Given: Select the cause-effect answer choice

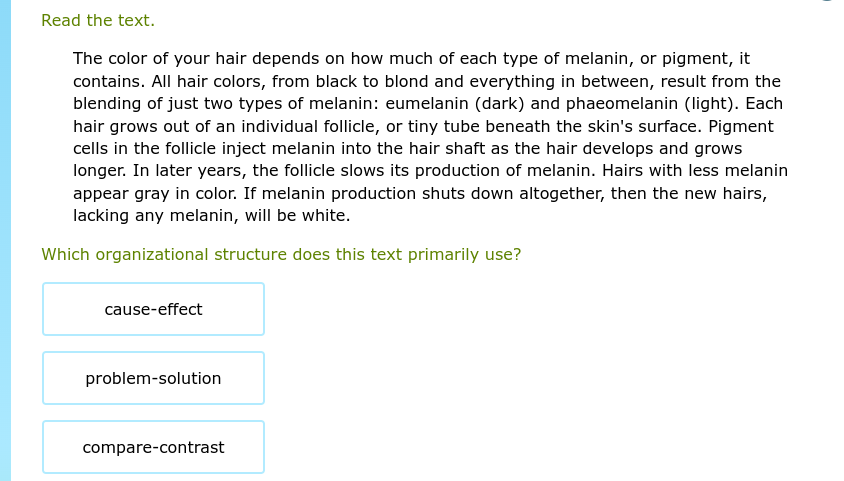Looking at the screenshot, I should (153, 309).
